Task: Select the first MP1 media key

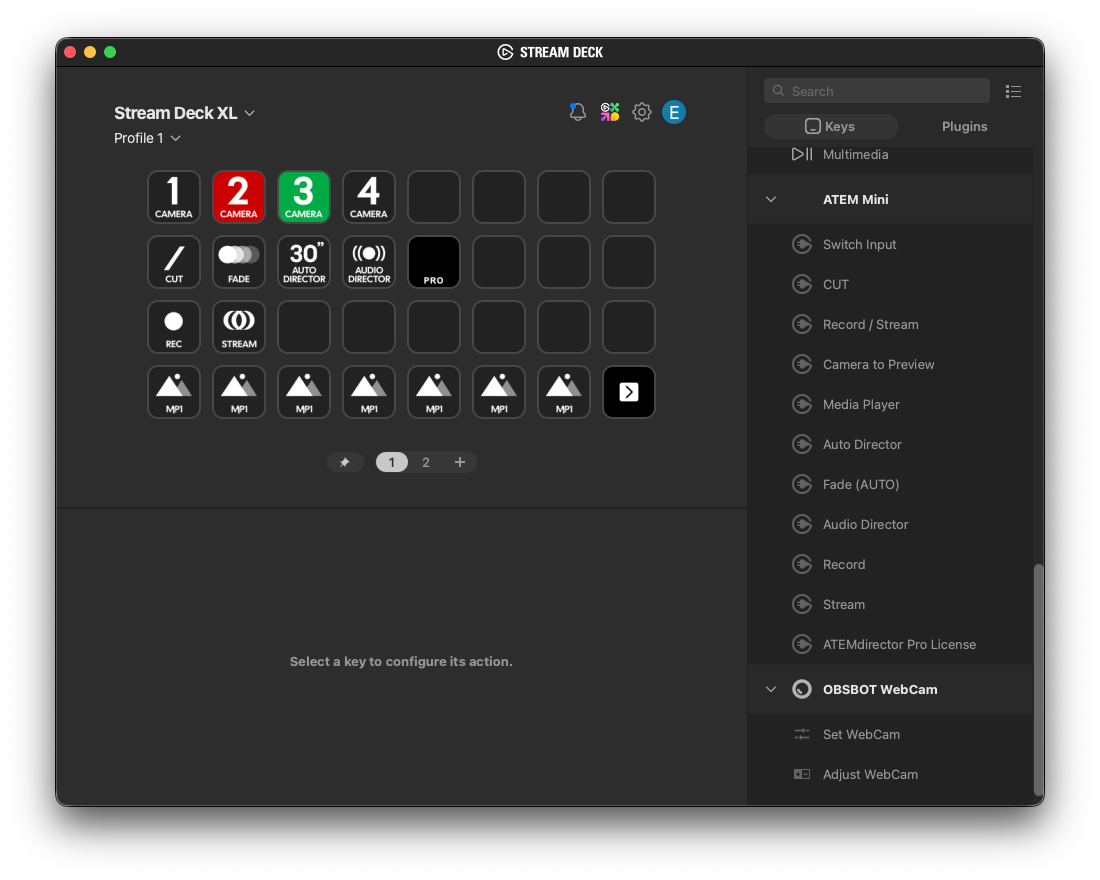Action: coord(174,392)
